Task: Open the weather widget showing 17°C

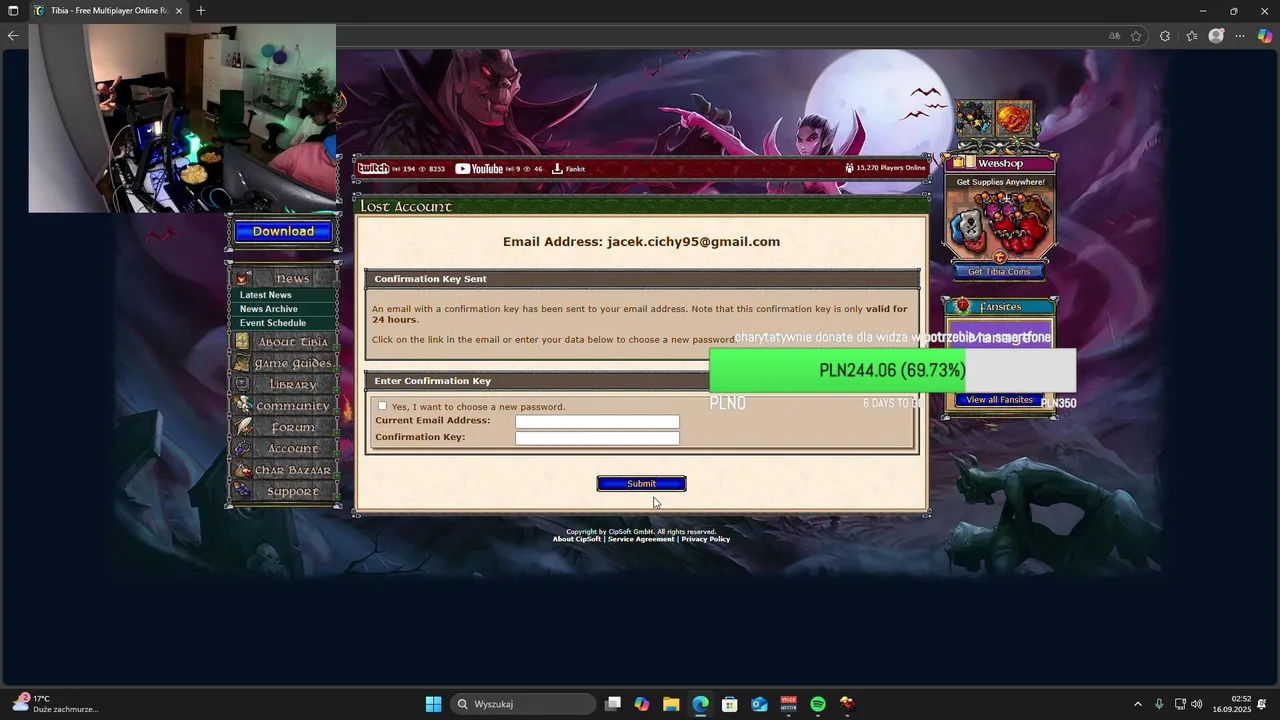Action: coord(55,704)
